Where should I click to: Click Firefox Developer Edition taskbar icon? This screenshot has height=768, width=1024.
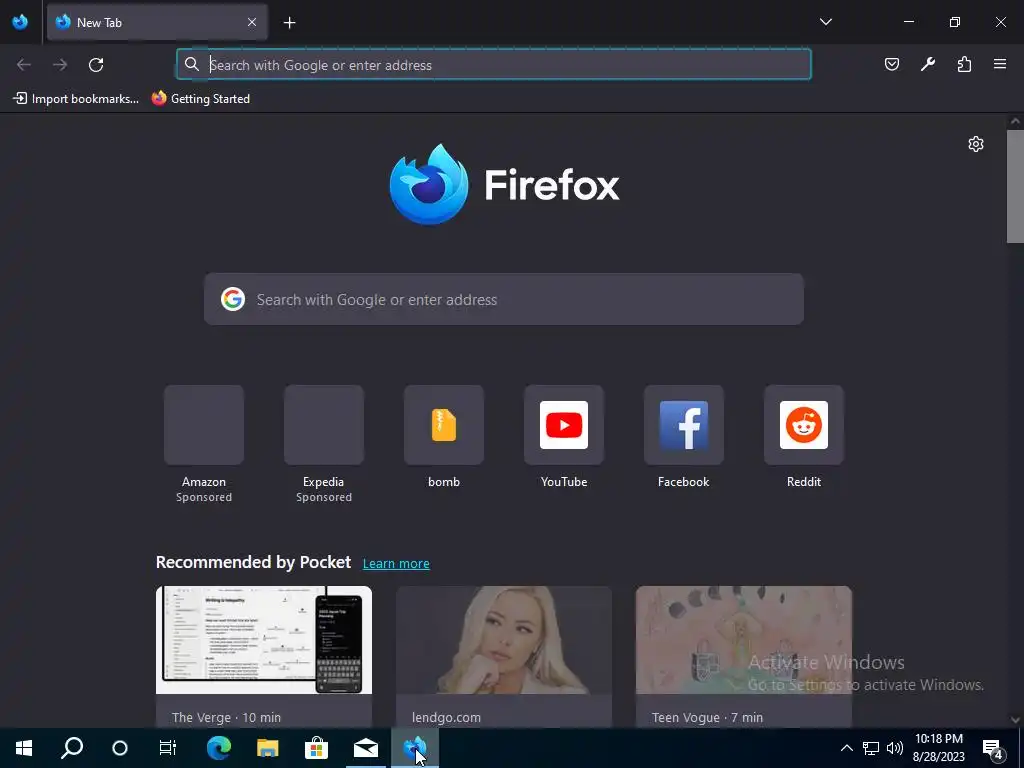[x=415, y=748]
